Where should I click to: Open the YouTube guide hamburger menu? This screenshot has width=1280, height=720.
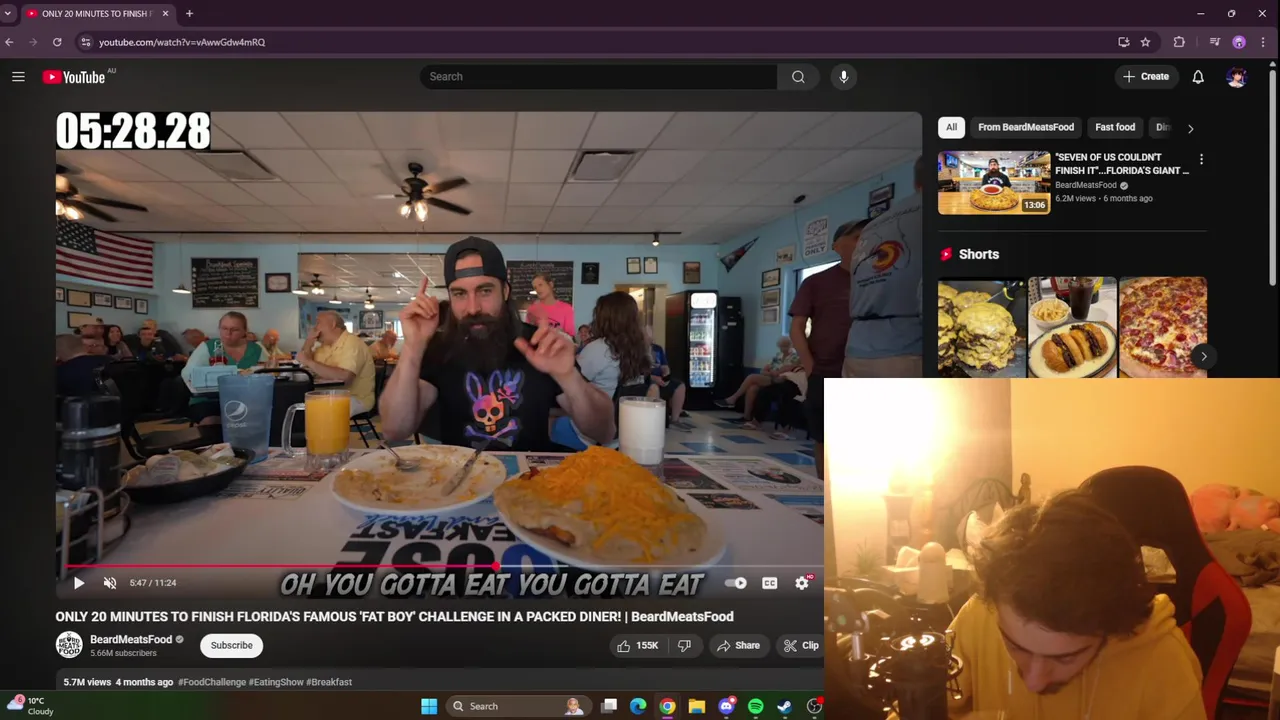[x=18, y=77]
